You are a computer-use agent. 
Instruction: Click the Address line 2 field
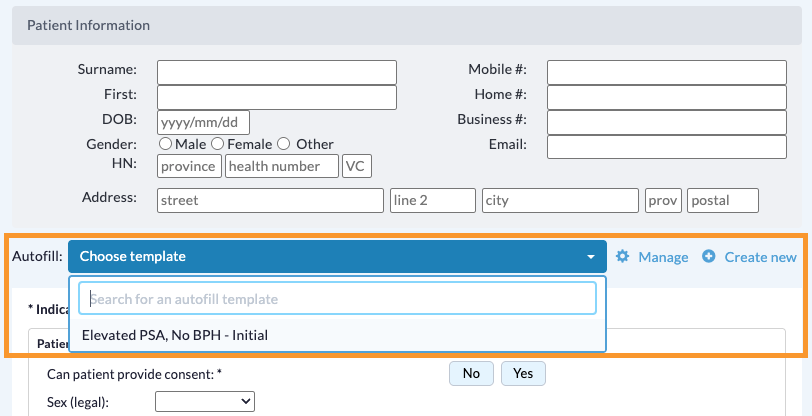pyautogui.click(x=433, y=200)
